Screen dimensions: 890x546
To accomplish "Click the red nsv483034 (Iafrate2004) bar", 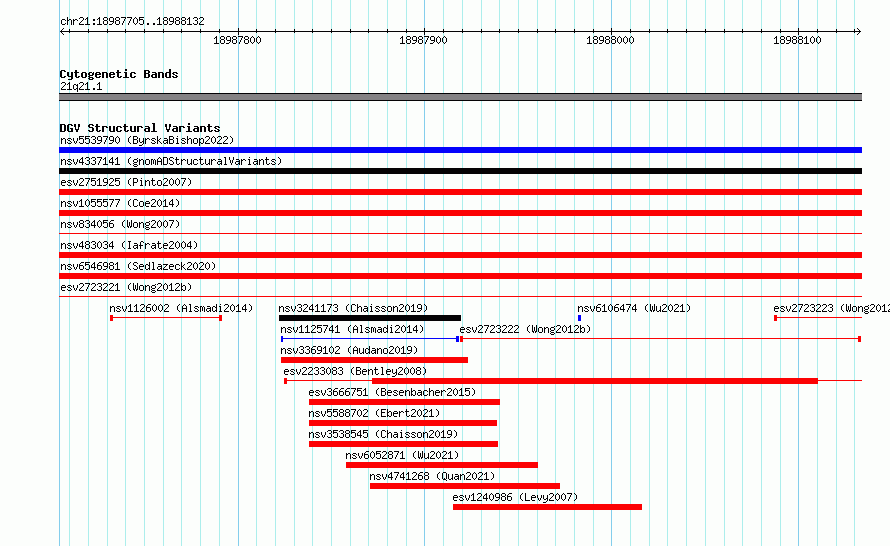I will (x=460, y=255).
